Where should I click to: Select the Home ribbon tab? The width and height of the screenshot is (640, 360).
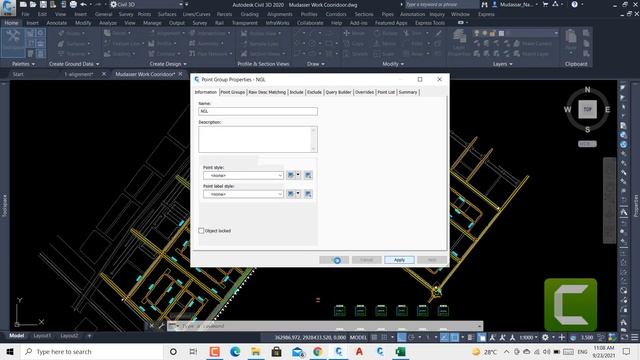pyautogui.click(x=11, y=23)
